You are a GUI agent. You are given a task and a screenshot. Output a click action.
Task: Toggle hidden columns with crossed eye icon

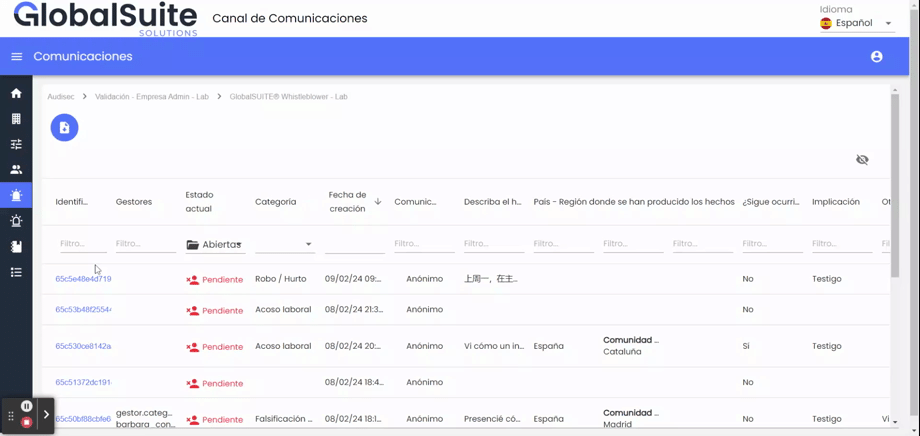click(862, 160)
